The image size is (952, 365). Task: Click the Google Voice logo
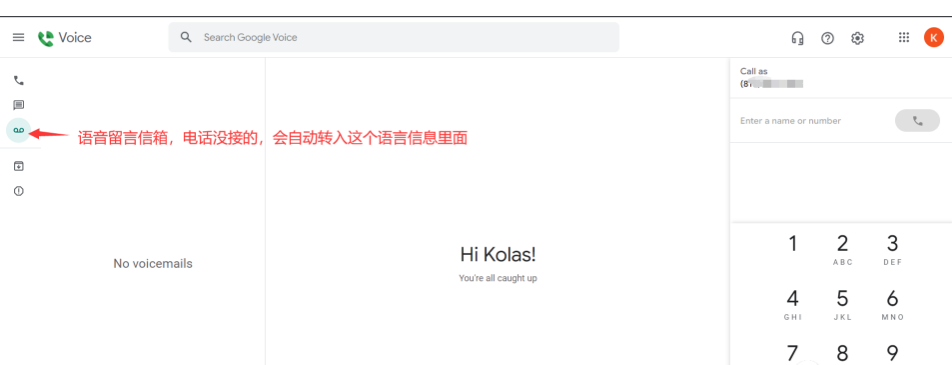pos(64,38)
